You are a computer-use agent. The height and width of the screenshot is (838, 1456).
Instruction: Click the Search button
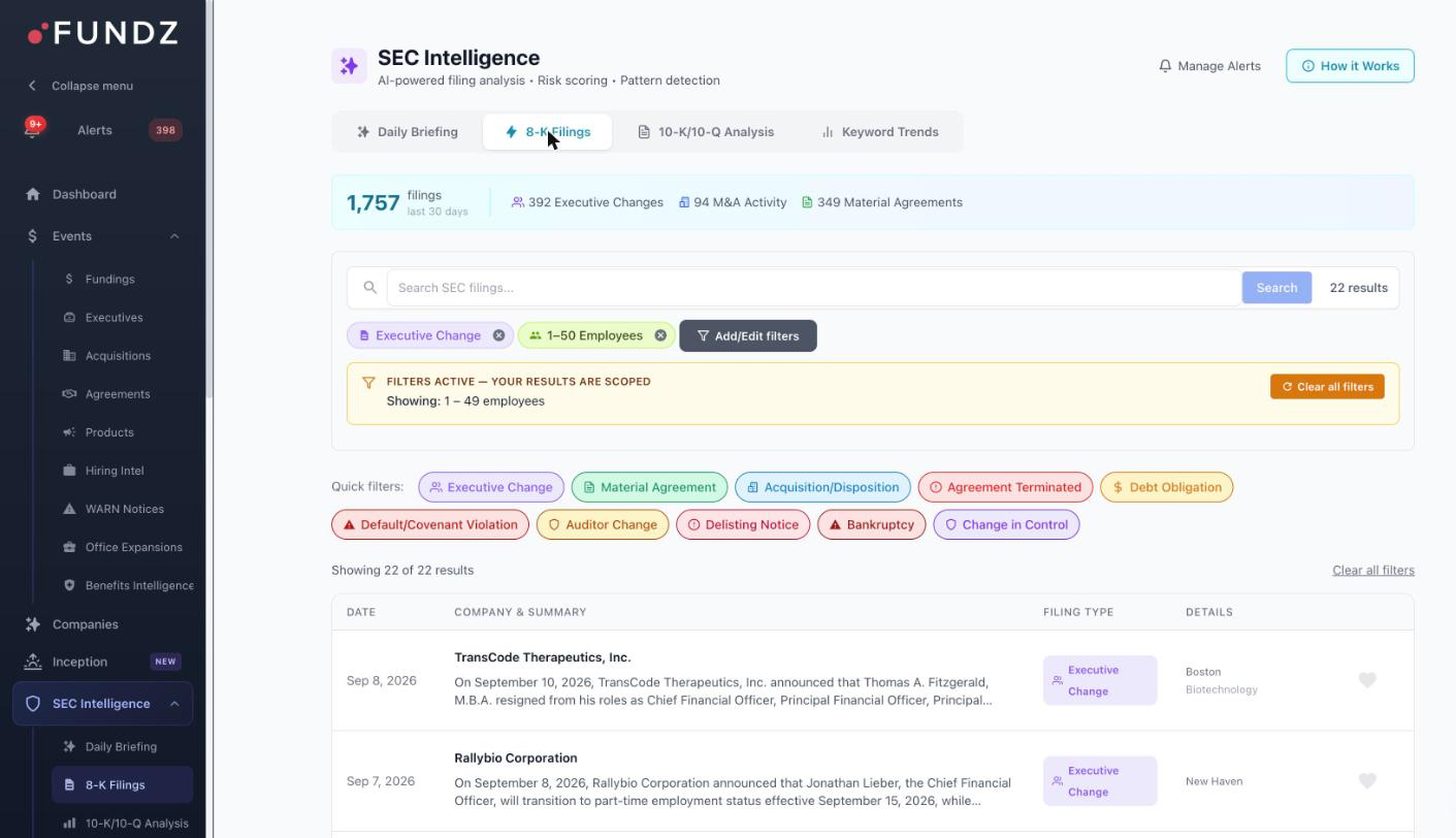tap(1277, 288)
